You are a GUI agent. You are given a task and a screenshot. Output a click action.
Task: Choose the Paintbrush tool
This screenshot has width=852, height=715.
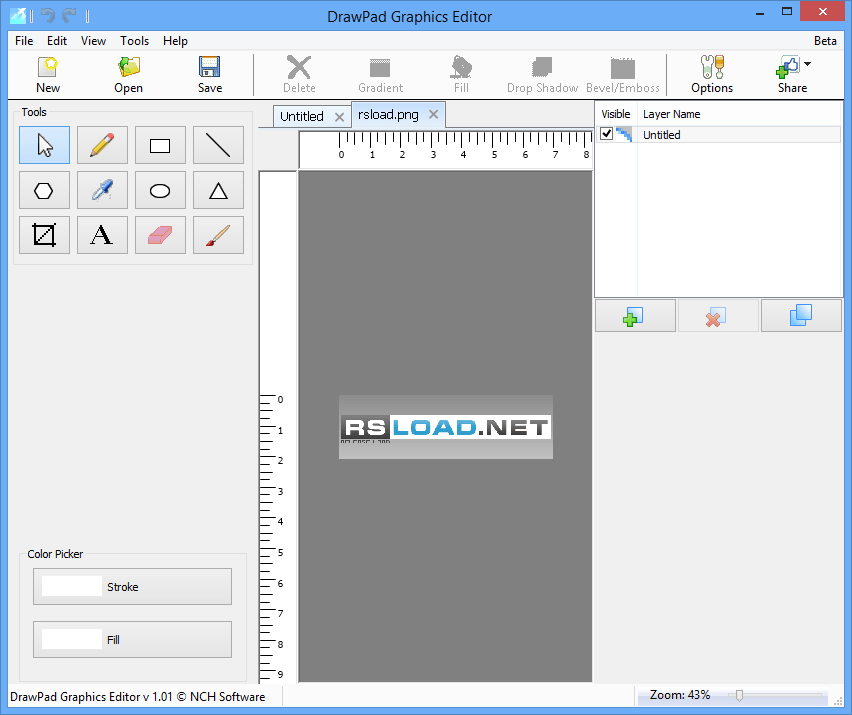pyautogui.click(x=218, y=235)
